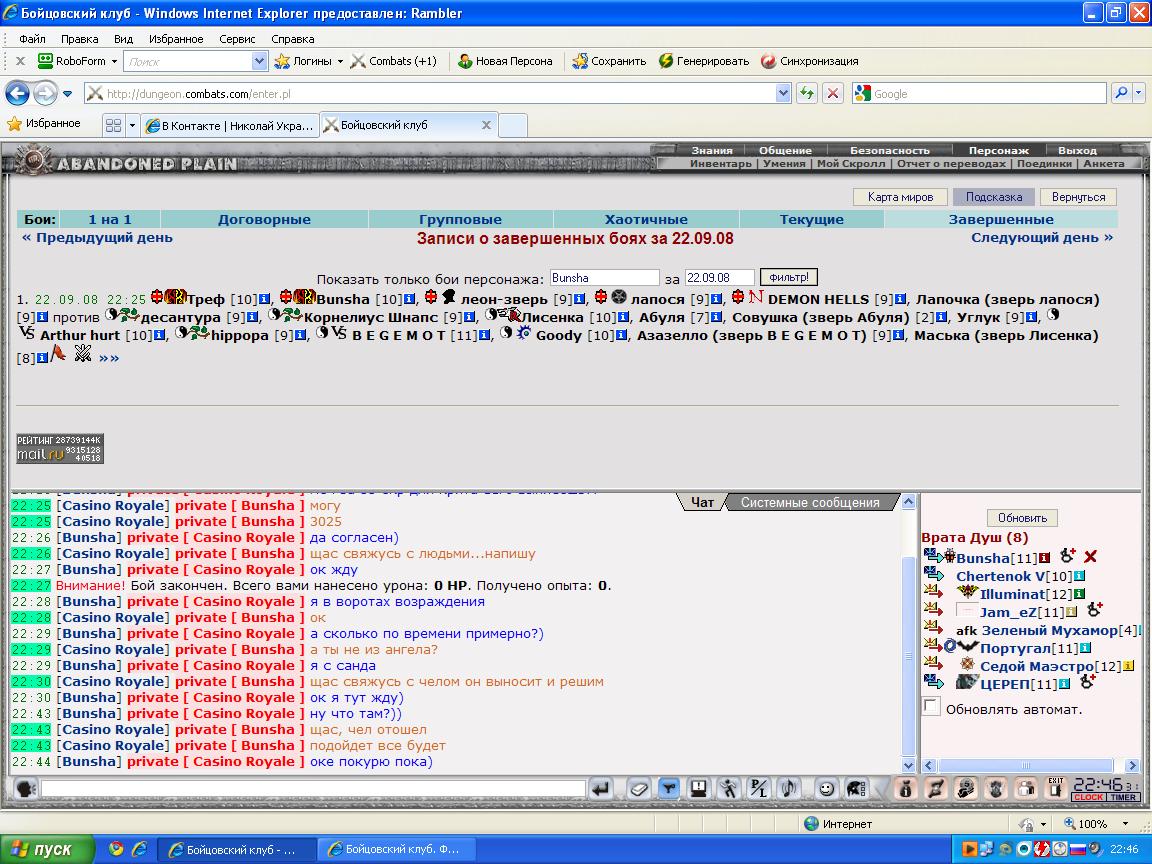
Task: Open the пуск Start button
Action: tap(47, 849)
